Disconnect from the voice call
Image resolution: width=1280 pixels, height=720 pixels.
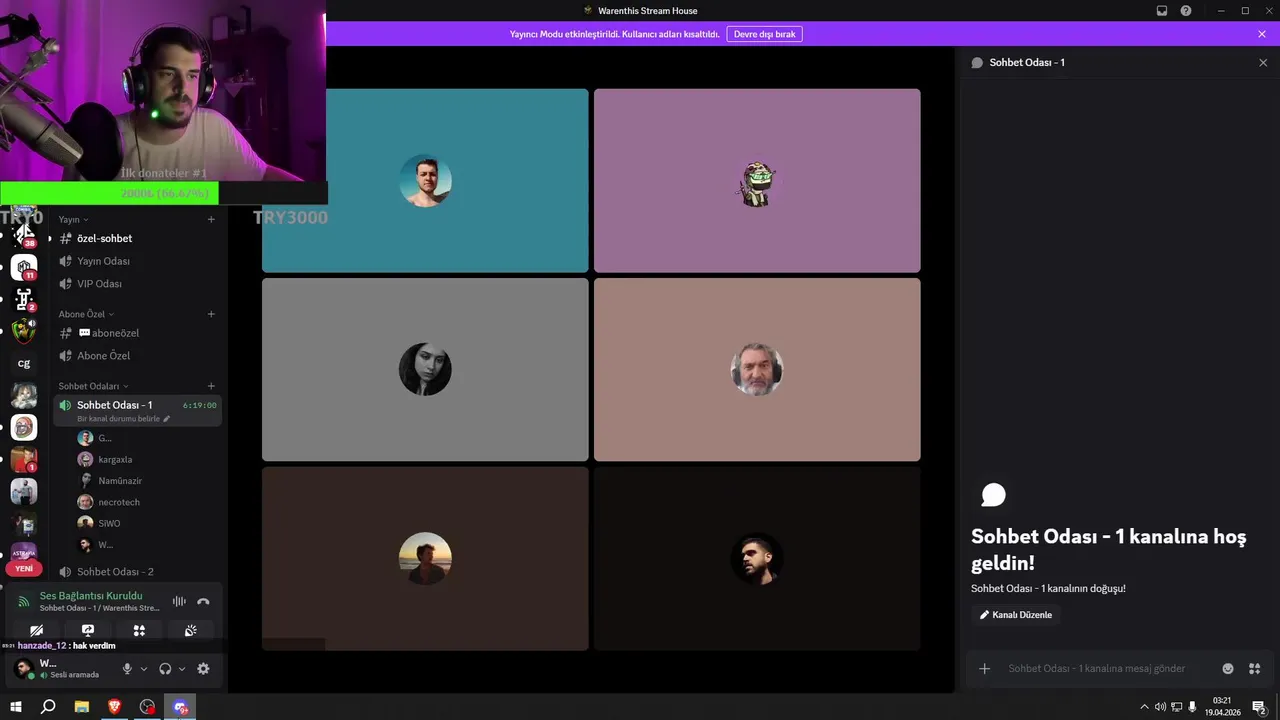coord(203,601)
